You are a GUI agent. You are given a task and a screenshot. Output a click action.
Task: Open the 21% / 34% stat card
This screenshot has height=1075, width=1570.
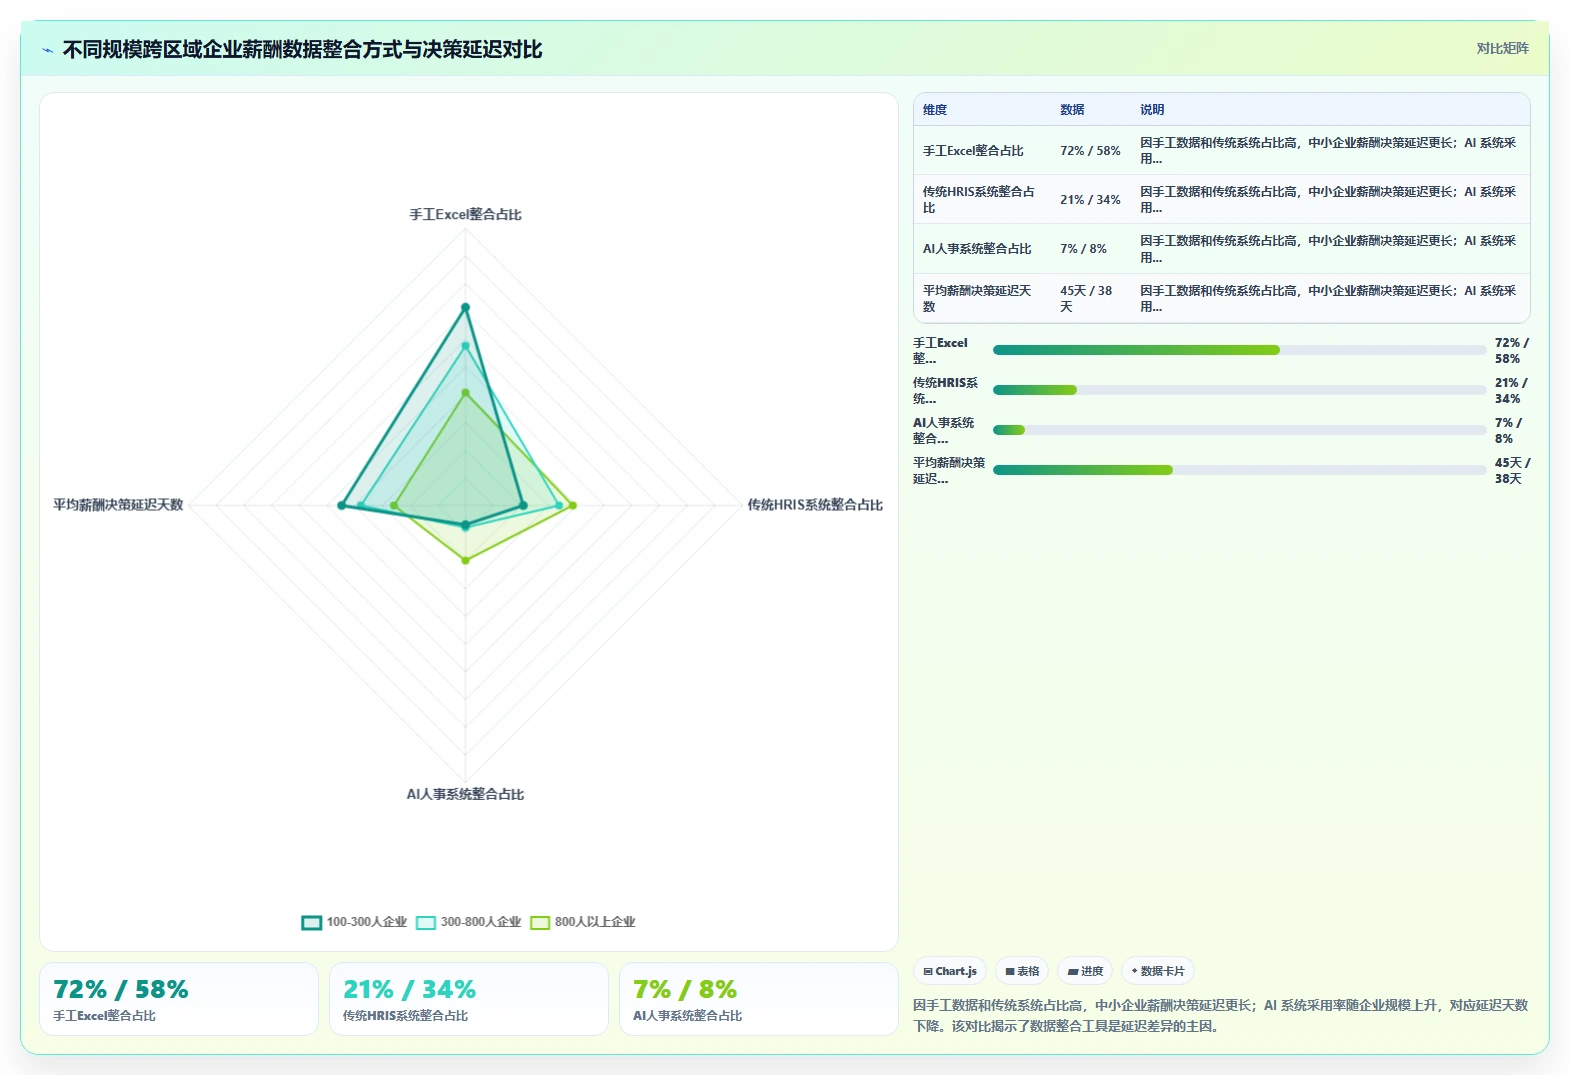click(x=469, y=999)
